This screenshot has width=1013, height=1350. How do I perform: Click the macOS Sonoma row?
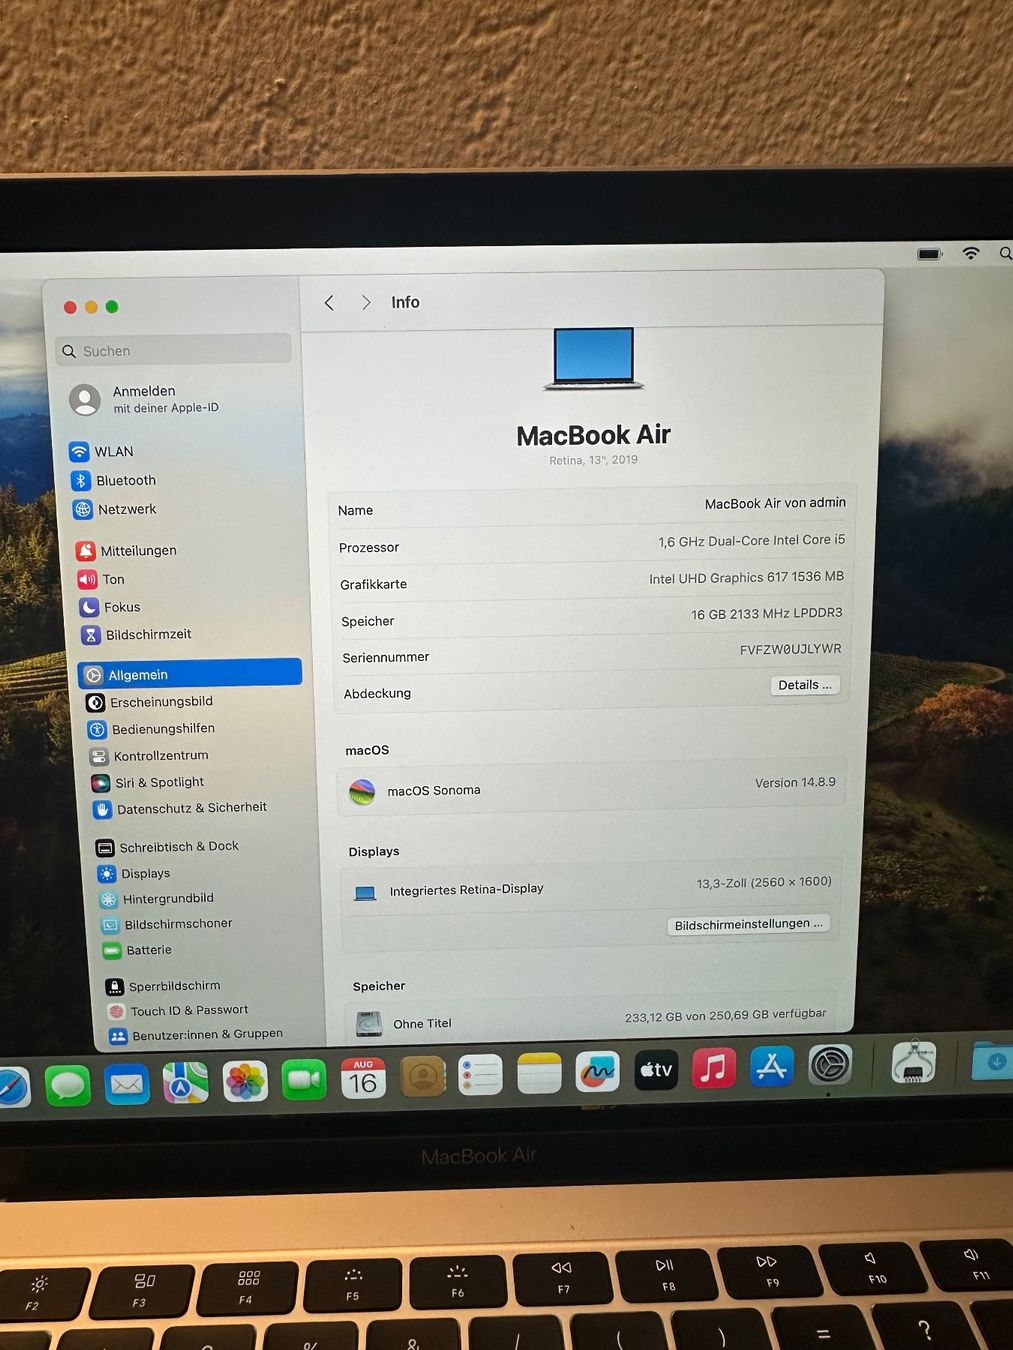tap(592, 788)
